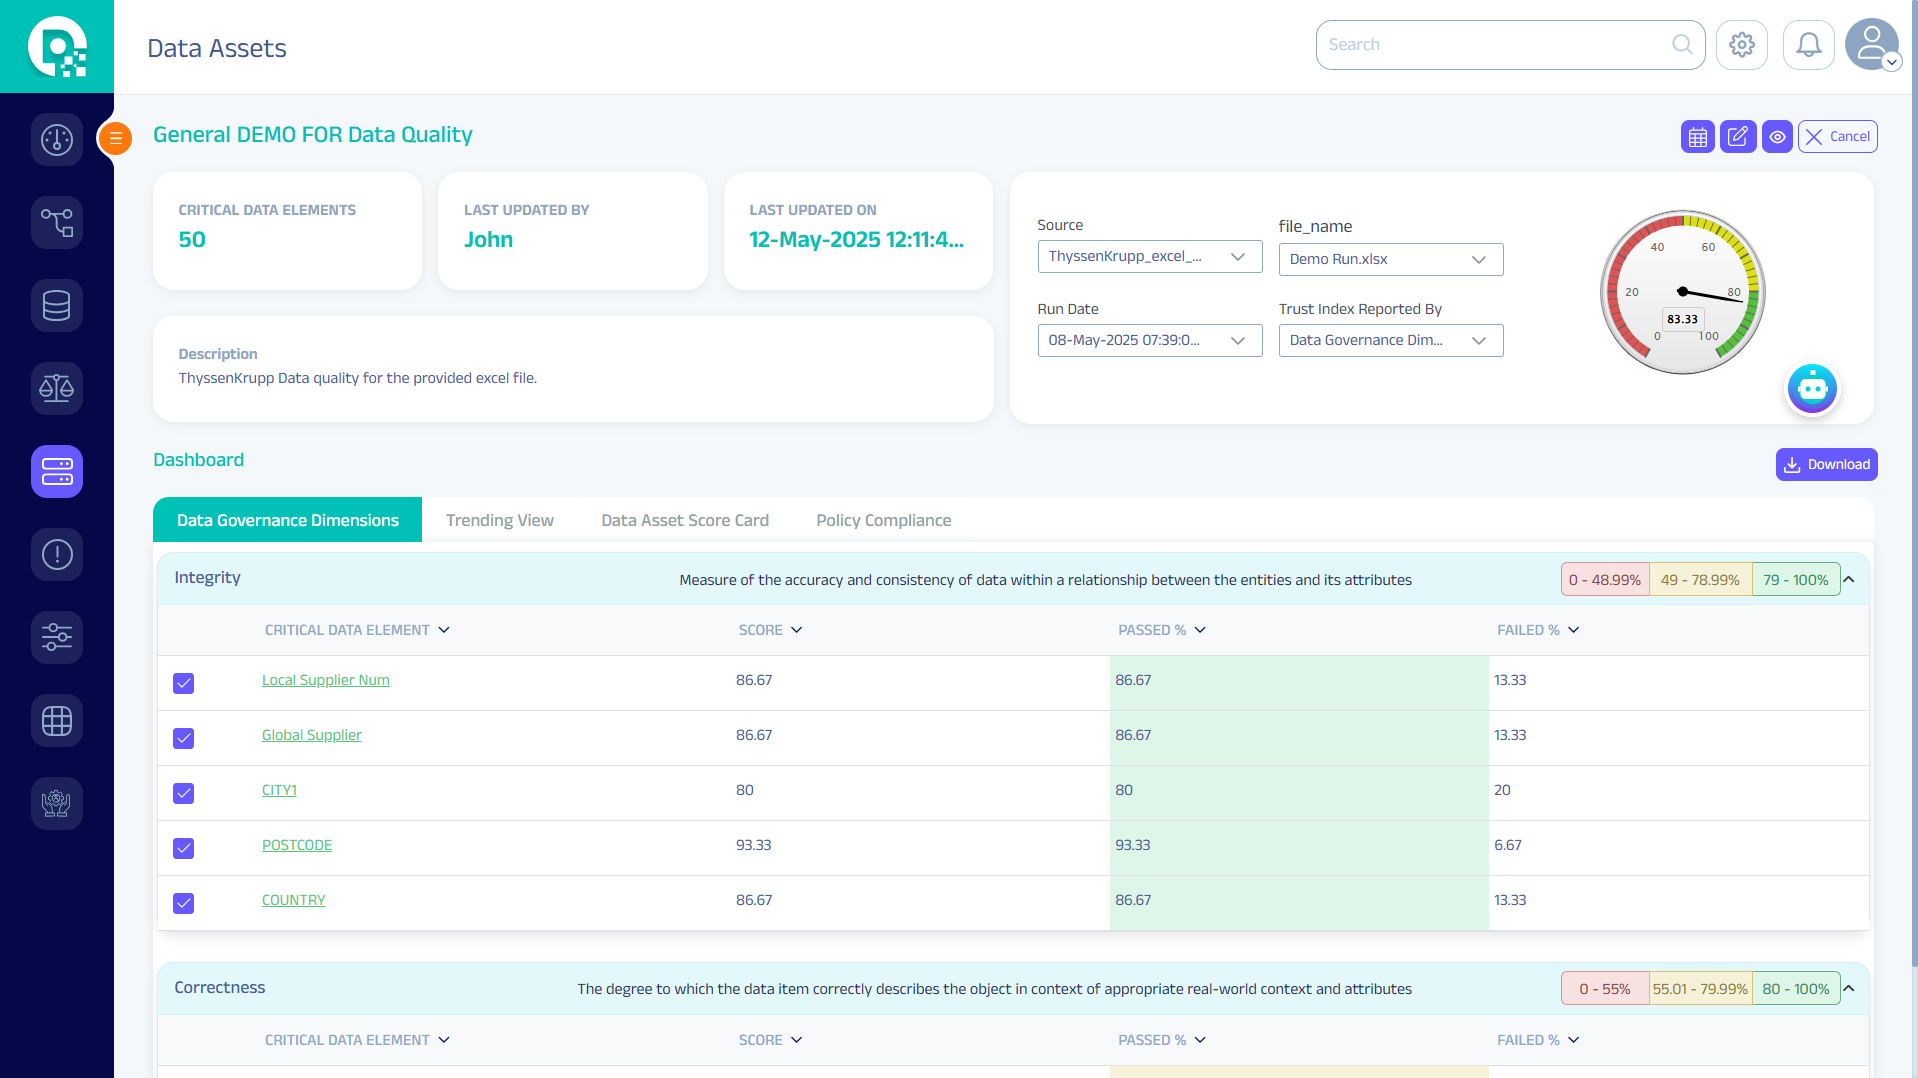Click the balance scales sidebar icon
Image resolution: width=1918 pixels, height=1078 pixels.
[x=57, y=388]
